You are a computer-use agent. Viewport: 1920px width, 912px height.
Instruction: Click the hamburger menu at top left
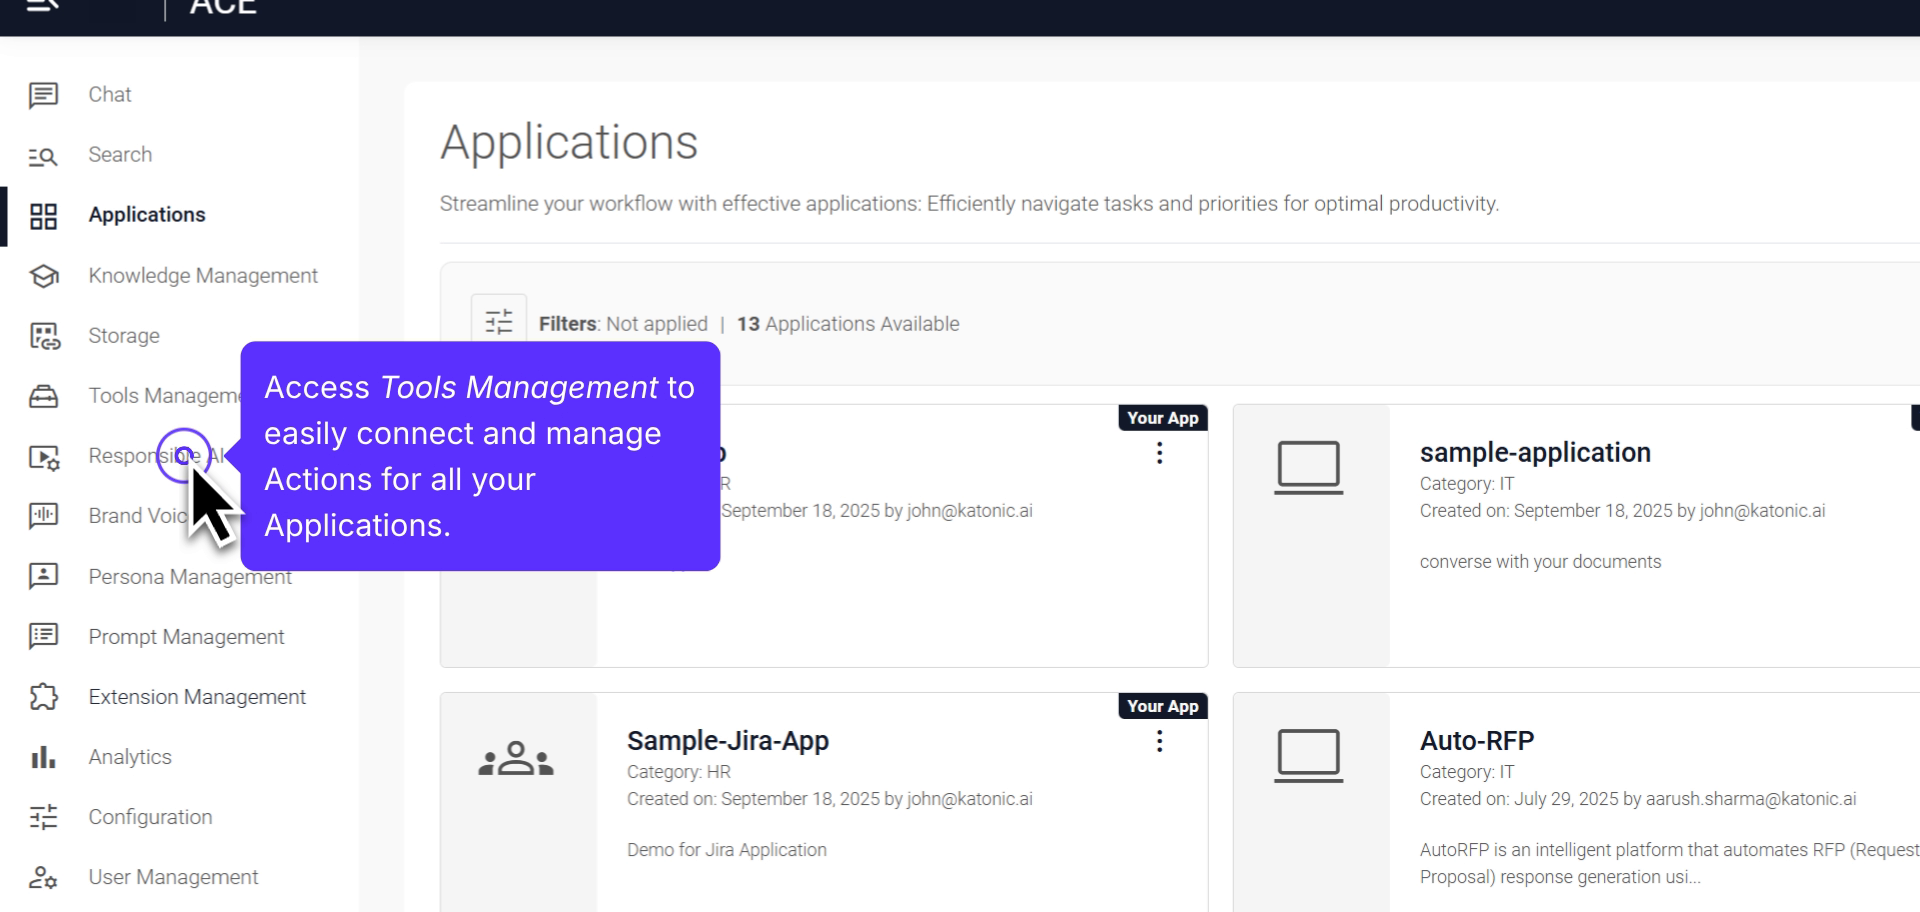40,8
